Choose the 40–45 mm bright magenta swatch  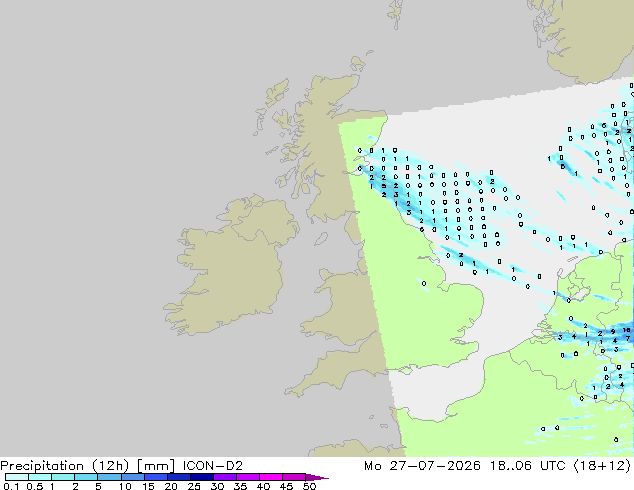click(270, 477)
